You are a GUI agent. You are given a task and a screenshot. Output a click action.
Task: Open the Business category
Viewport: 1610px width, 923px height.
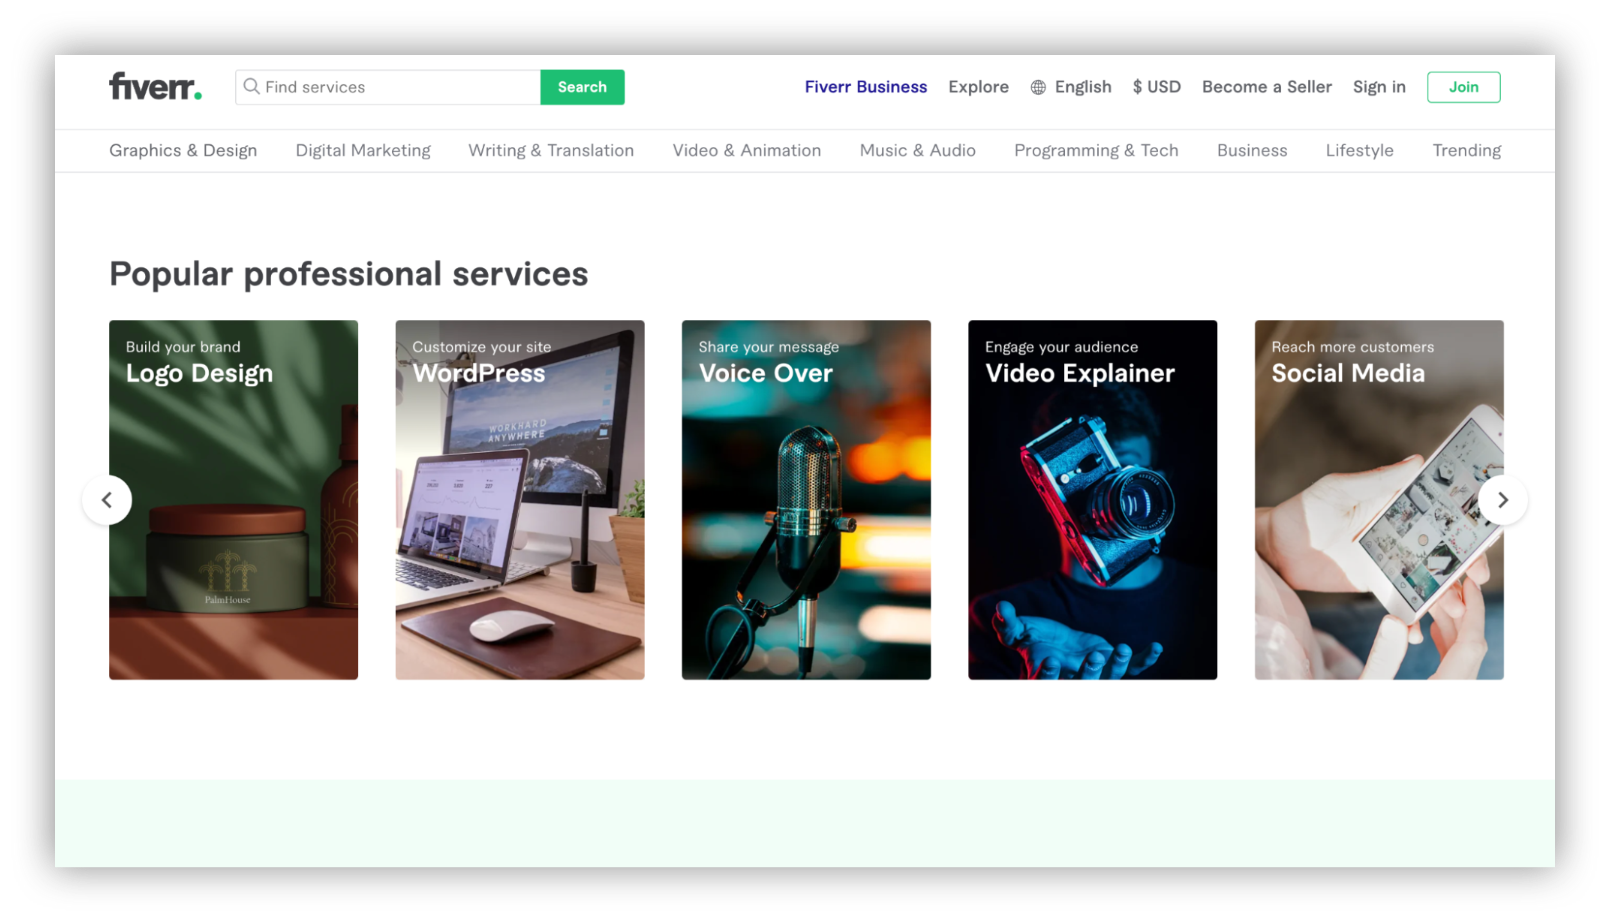pyautogui.click(x=1252, y=150)
